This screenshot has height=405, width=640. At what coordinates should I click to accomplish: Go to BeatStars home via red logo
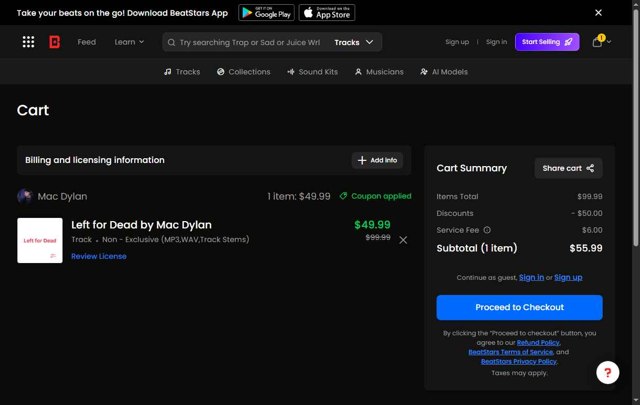tap(54, 42)
